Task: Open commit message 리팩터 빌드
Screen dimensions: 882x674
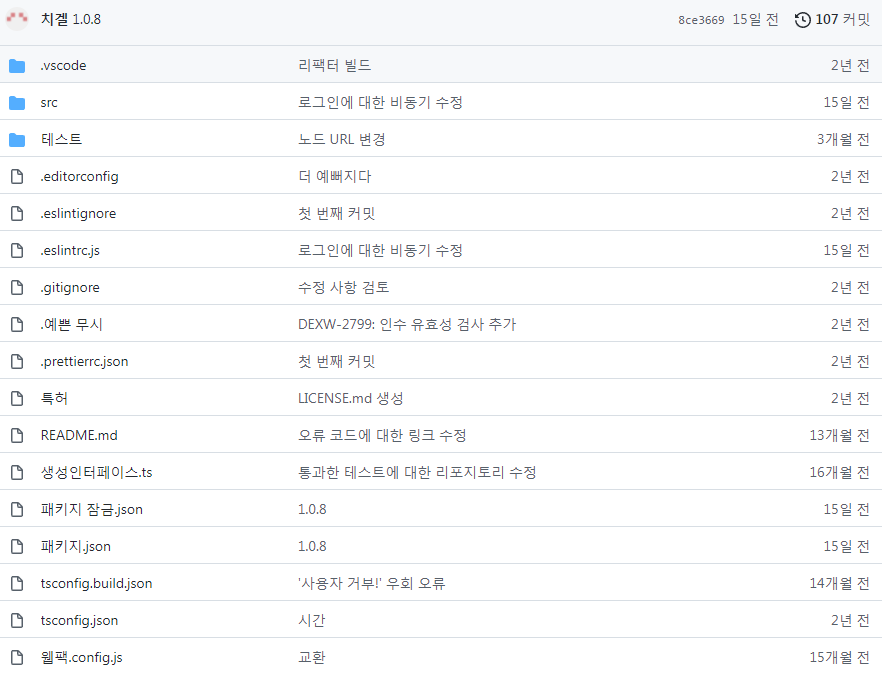Action: click(335, 66)
